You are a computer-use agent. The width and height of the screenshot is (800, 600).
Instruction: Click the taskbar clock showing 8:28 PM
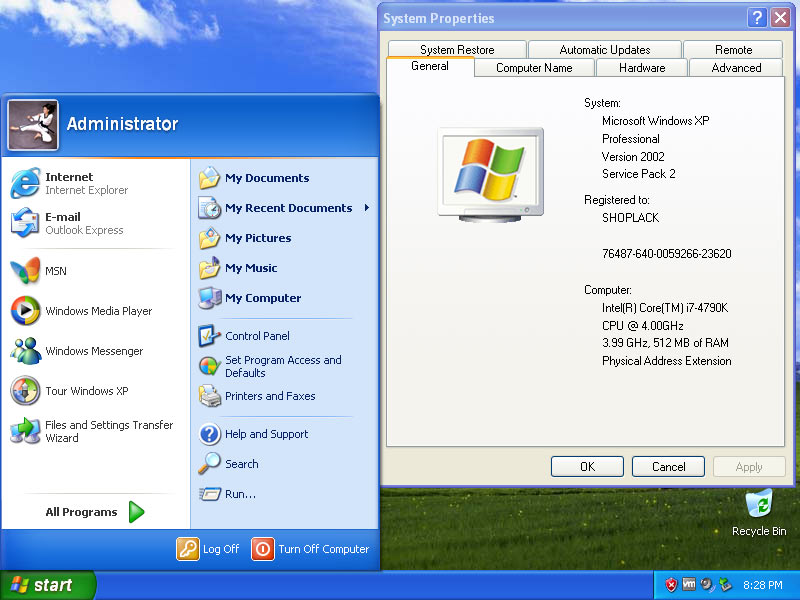pyautogui.click(x=763, y=585)
